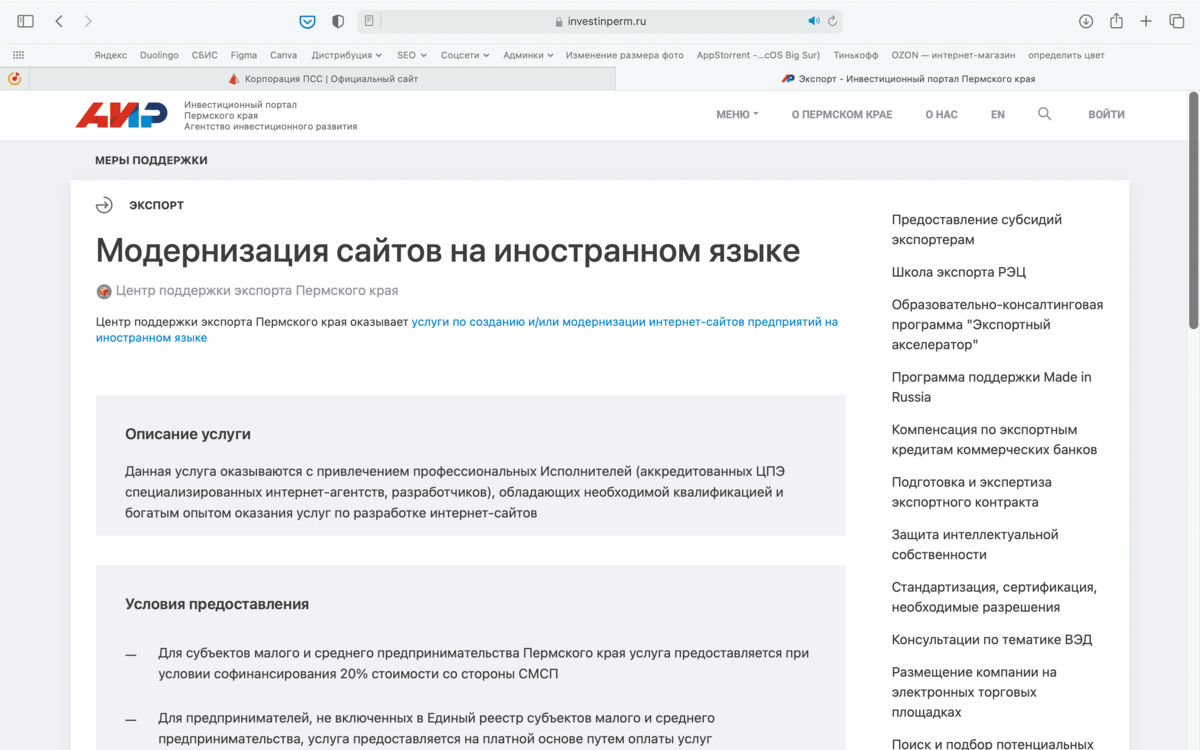The image size is (1200, 750).
Task: Click the ВОЙТИ login button
Action: click(1106, 115)
